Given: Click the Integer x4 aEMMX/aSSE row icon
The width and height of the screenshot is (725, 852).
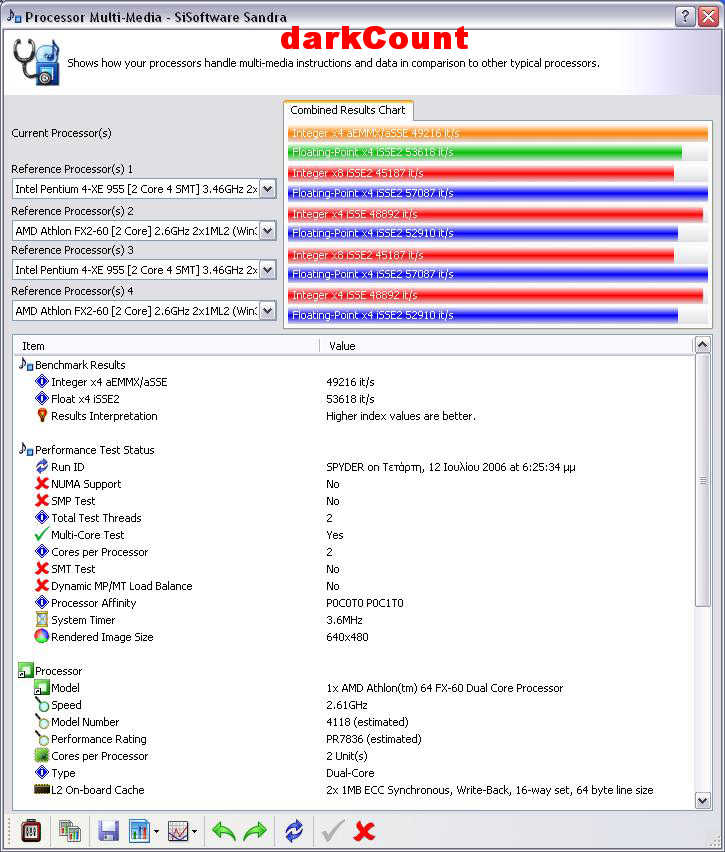Looking at the screenshot, I should tap(42, 381).
